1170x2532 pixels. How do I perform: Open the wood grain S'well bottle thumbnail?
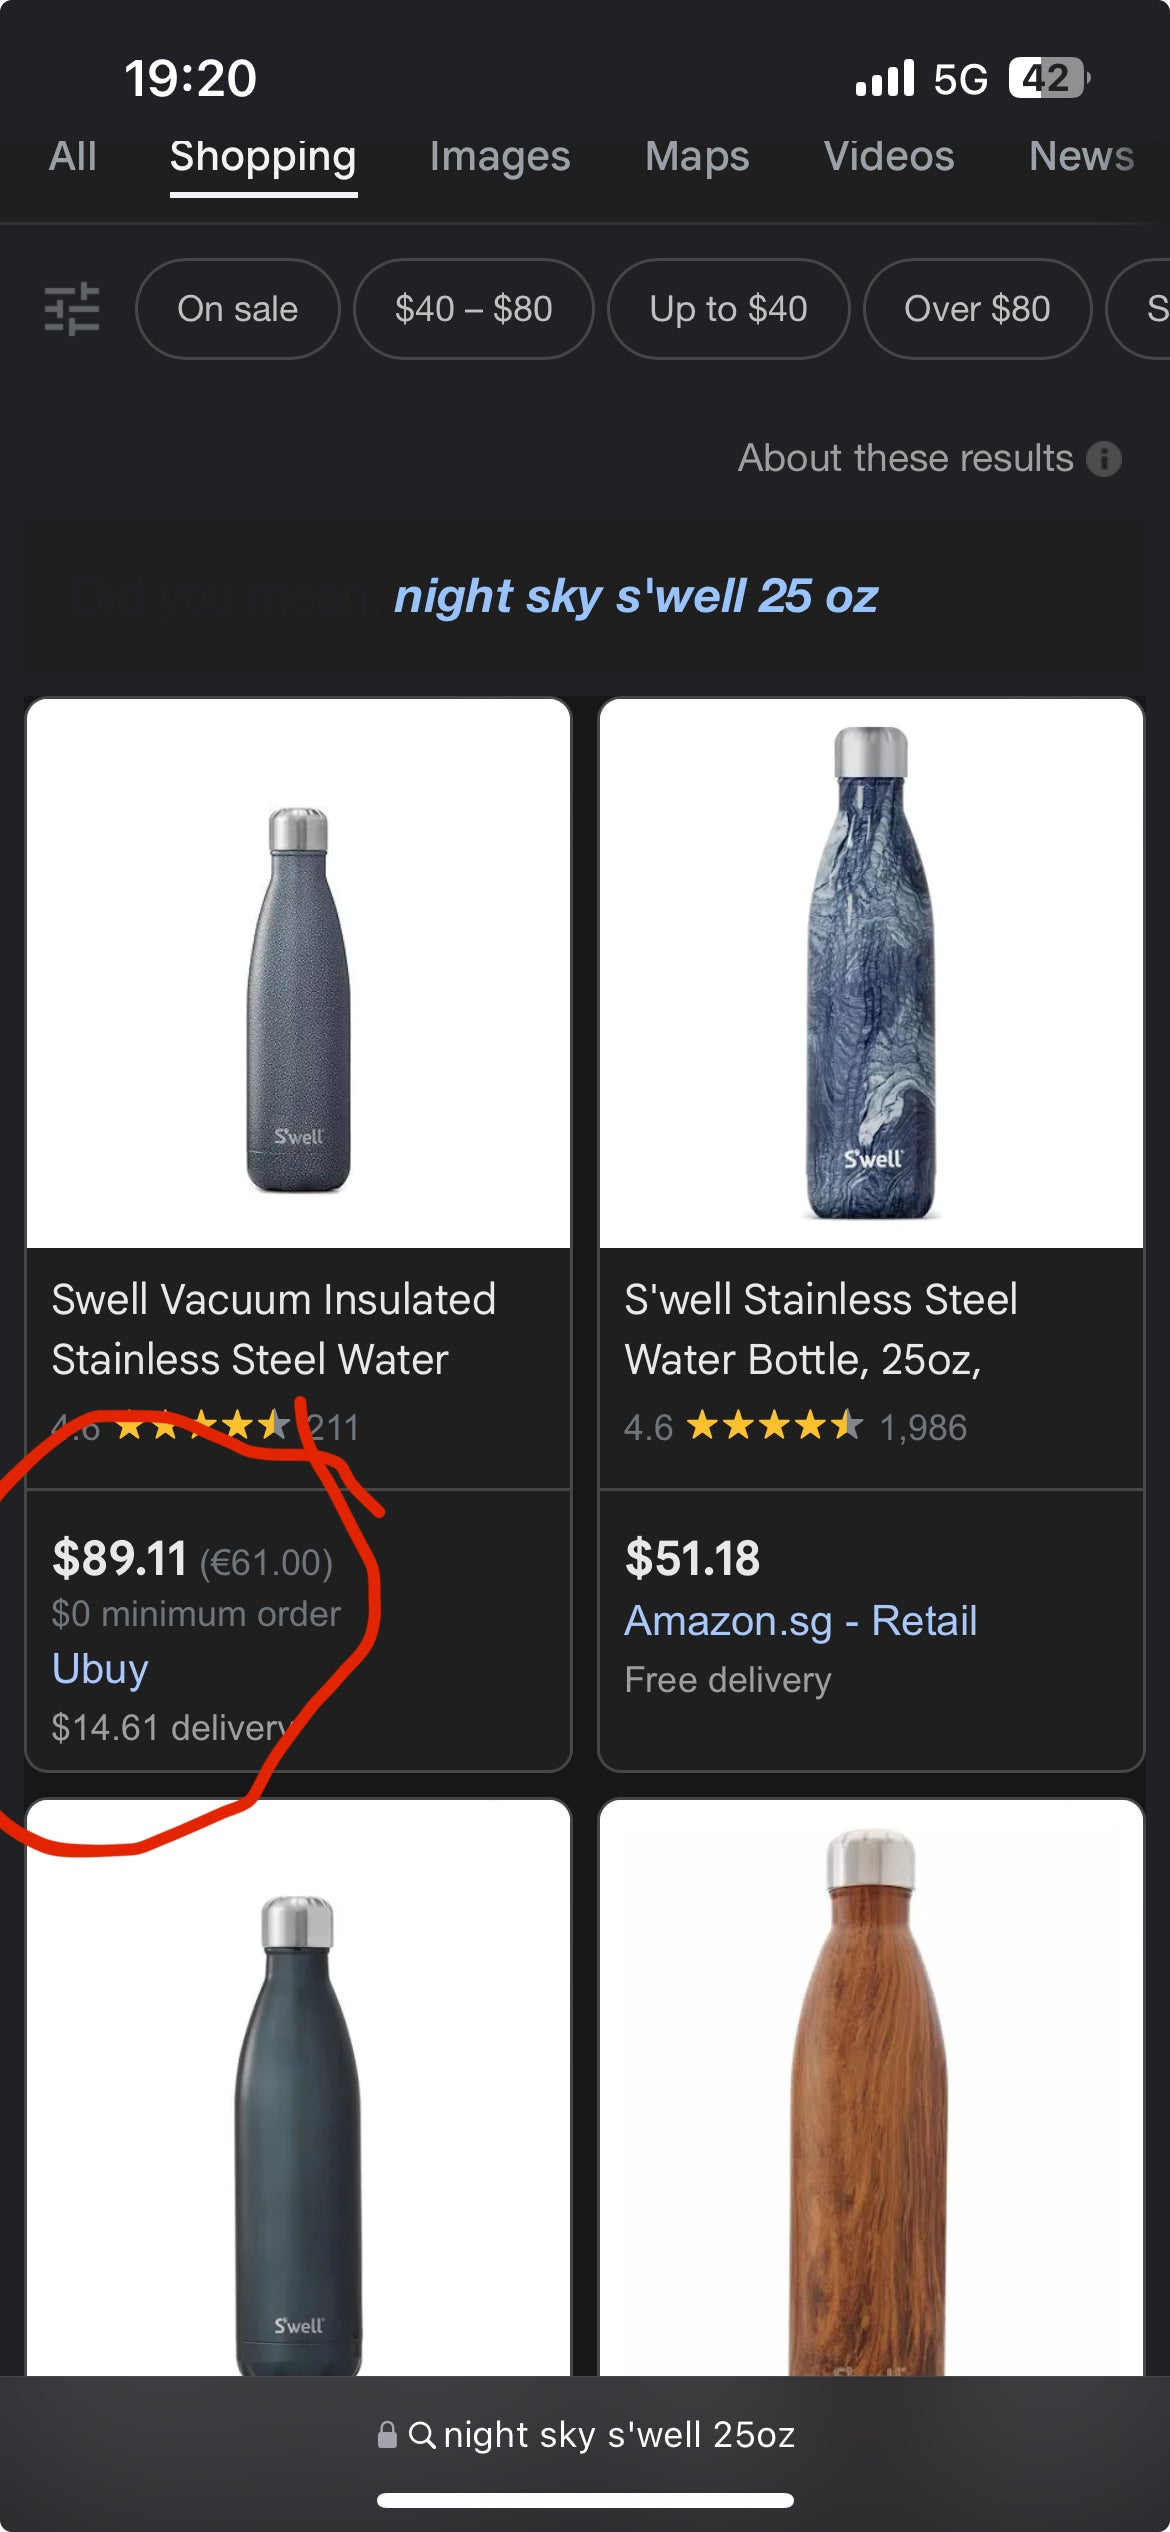[871, 2100]
